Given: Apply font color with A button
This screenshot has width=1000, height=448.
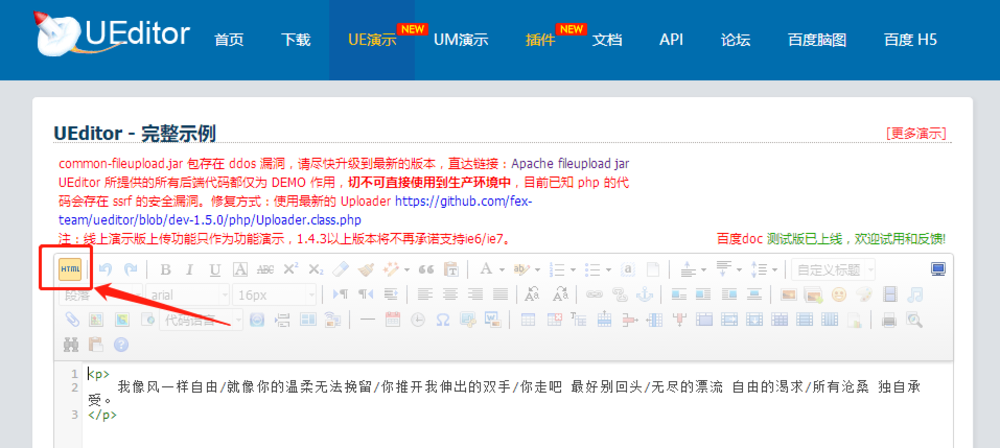Looking at the screenshot, I should coord(486,269).
